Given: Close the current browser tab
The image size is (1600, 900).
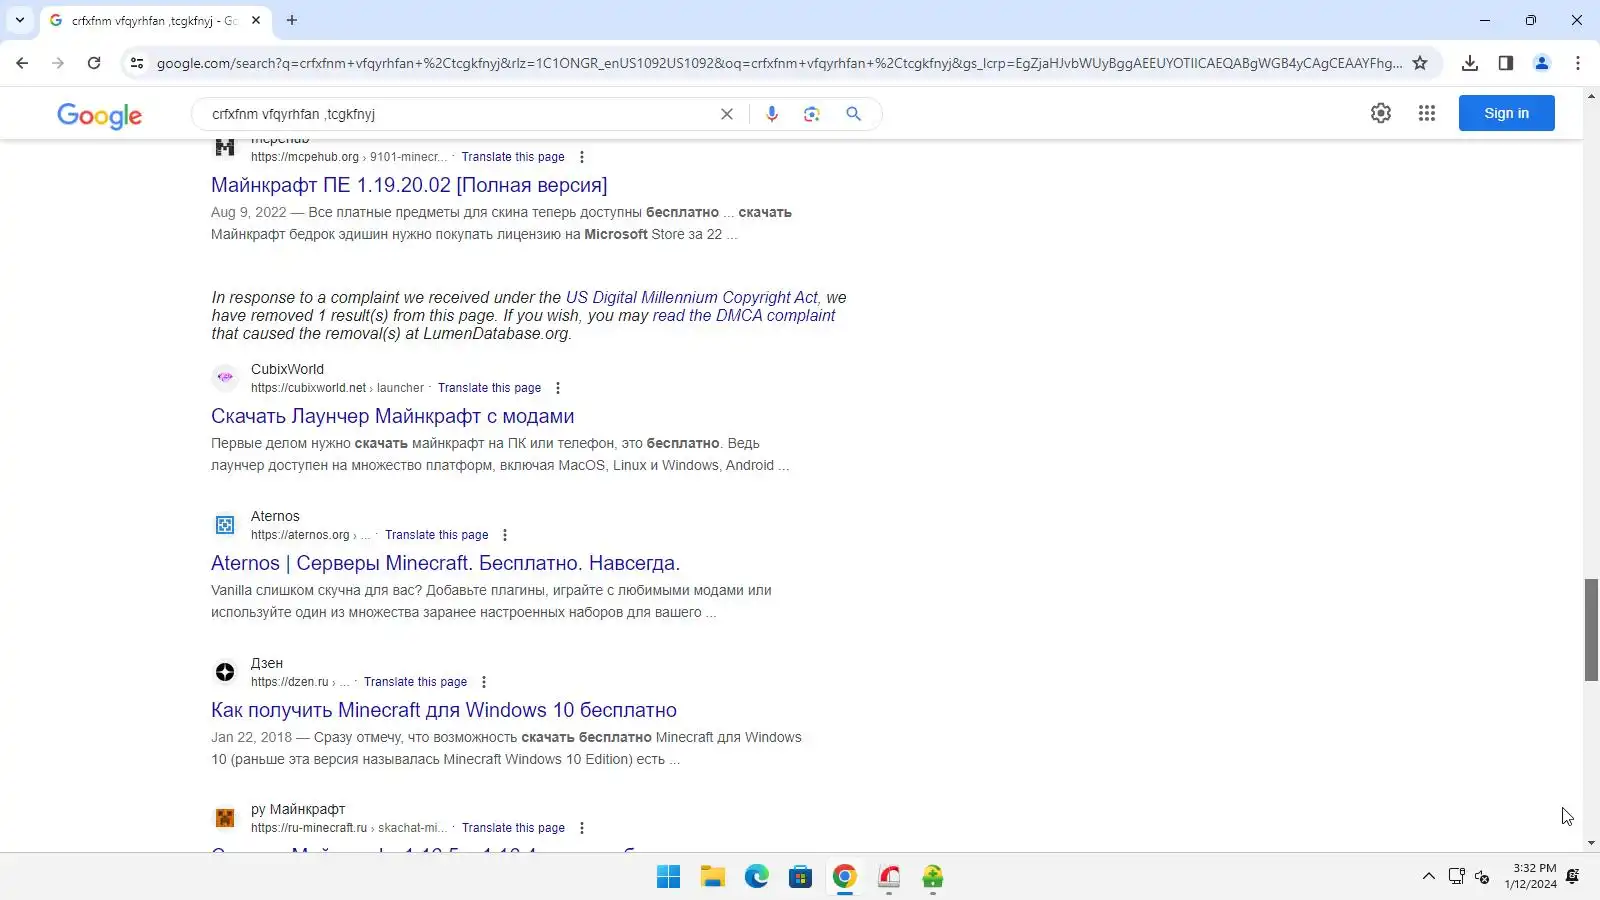Looking at the screenshot, I should pos(256,20).
